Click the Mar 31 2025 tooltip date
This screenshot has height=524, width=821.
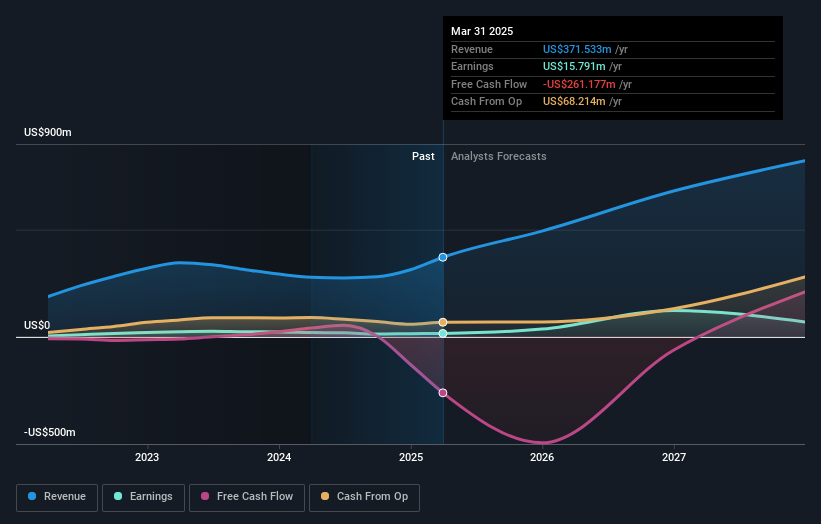pos(482,31)
